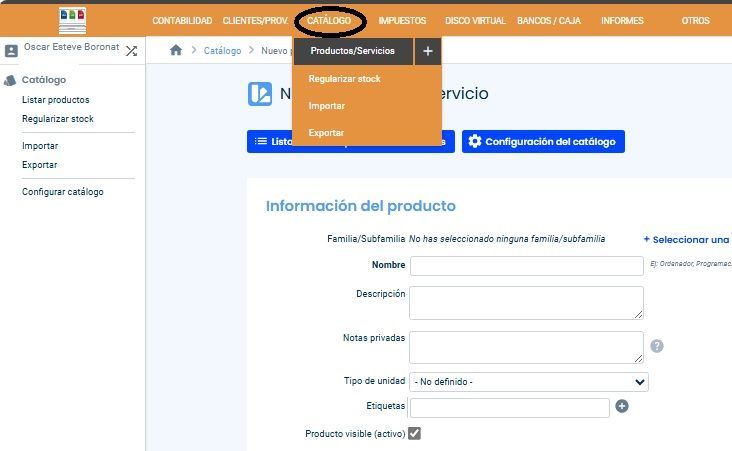Screen dimensions: 732x451
Task: Open Configurar catálogo in the sidebar
Action: [63, 192]
